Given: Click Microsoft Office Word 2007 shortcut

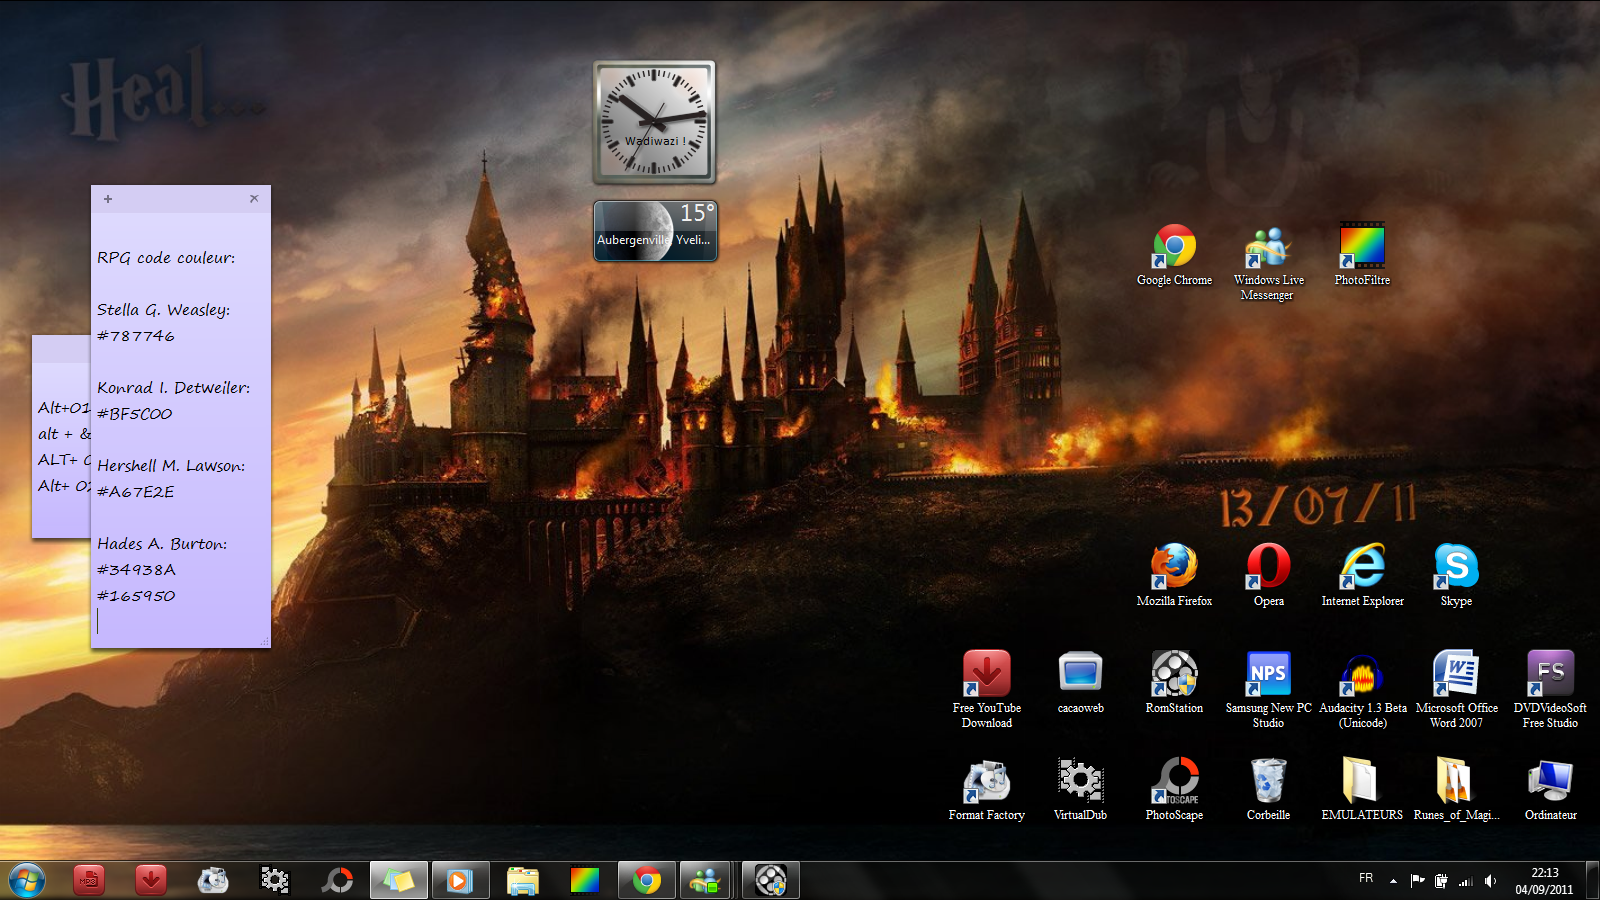Looking at the screenshot, I should (x=1456, y=690).
